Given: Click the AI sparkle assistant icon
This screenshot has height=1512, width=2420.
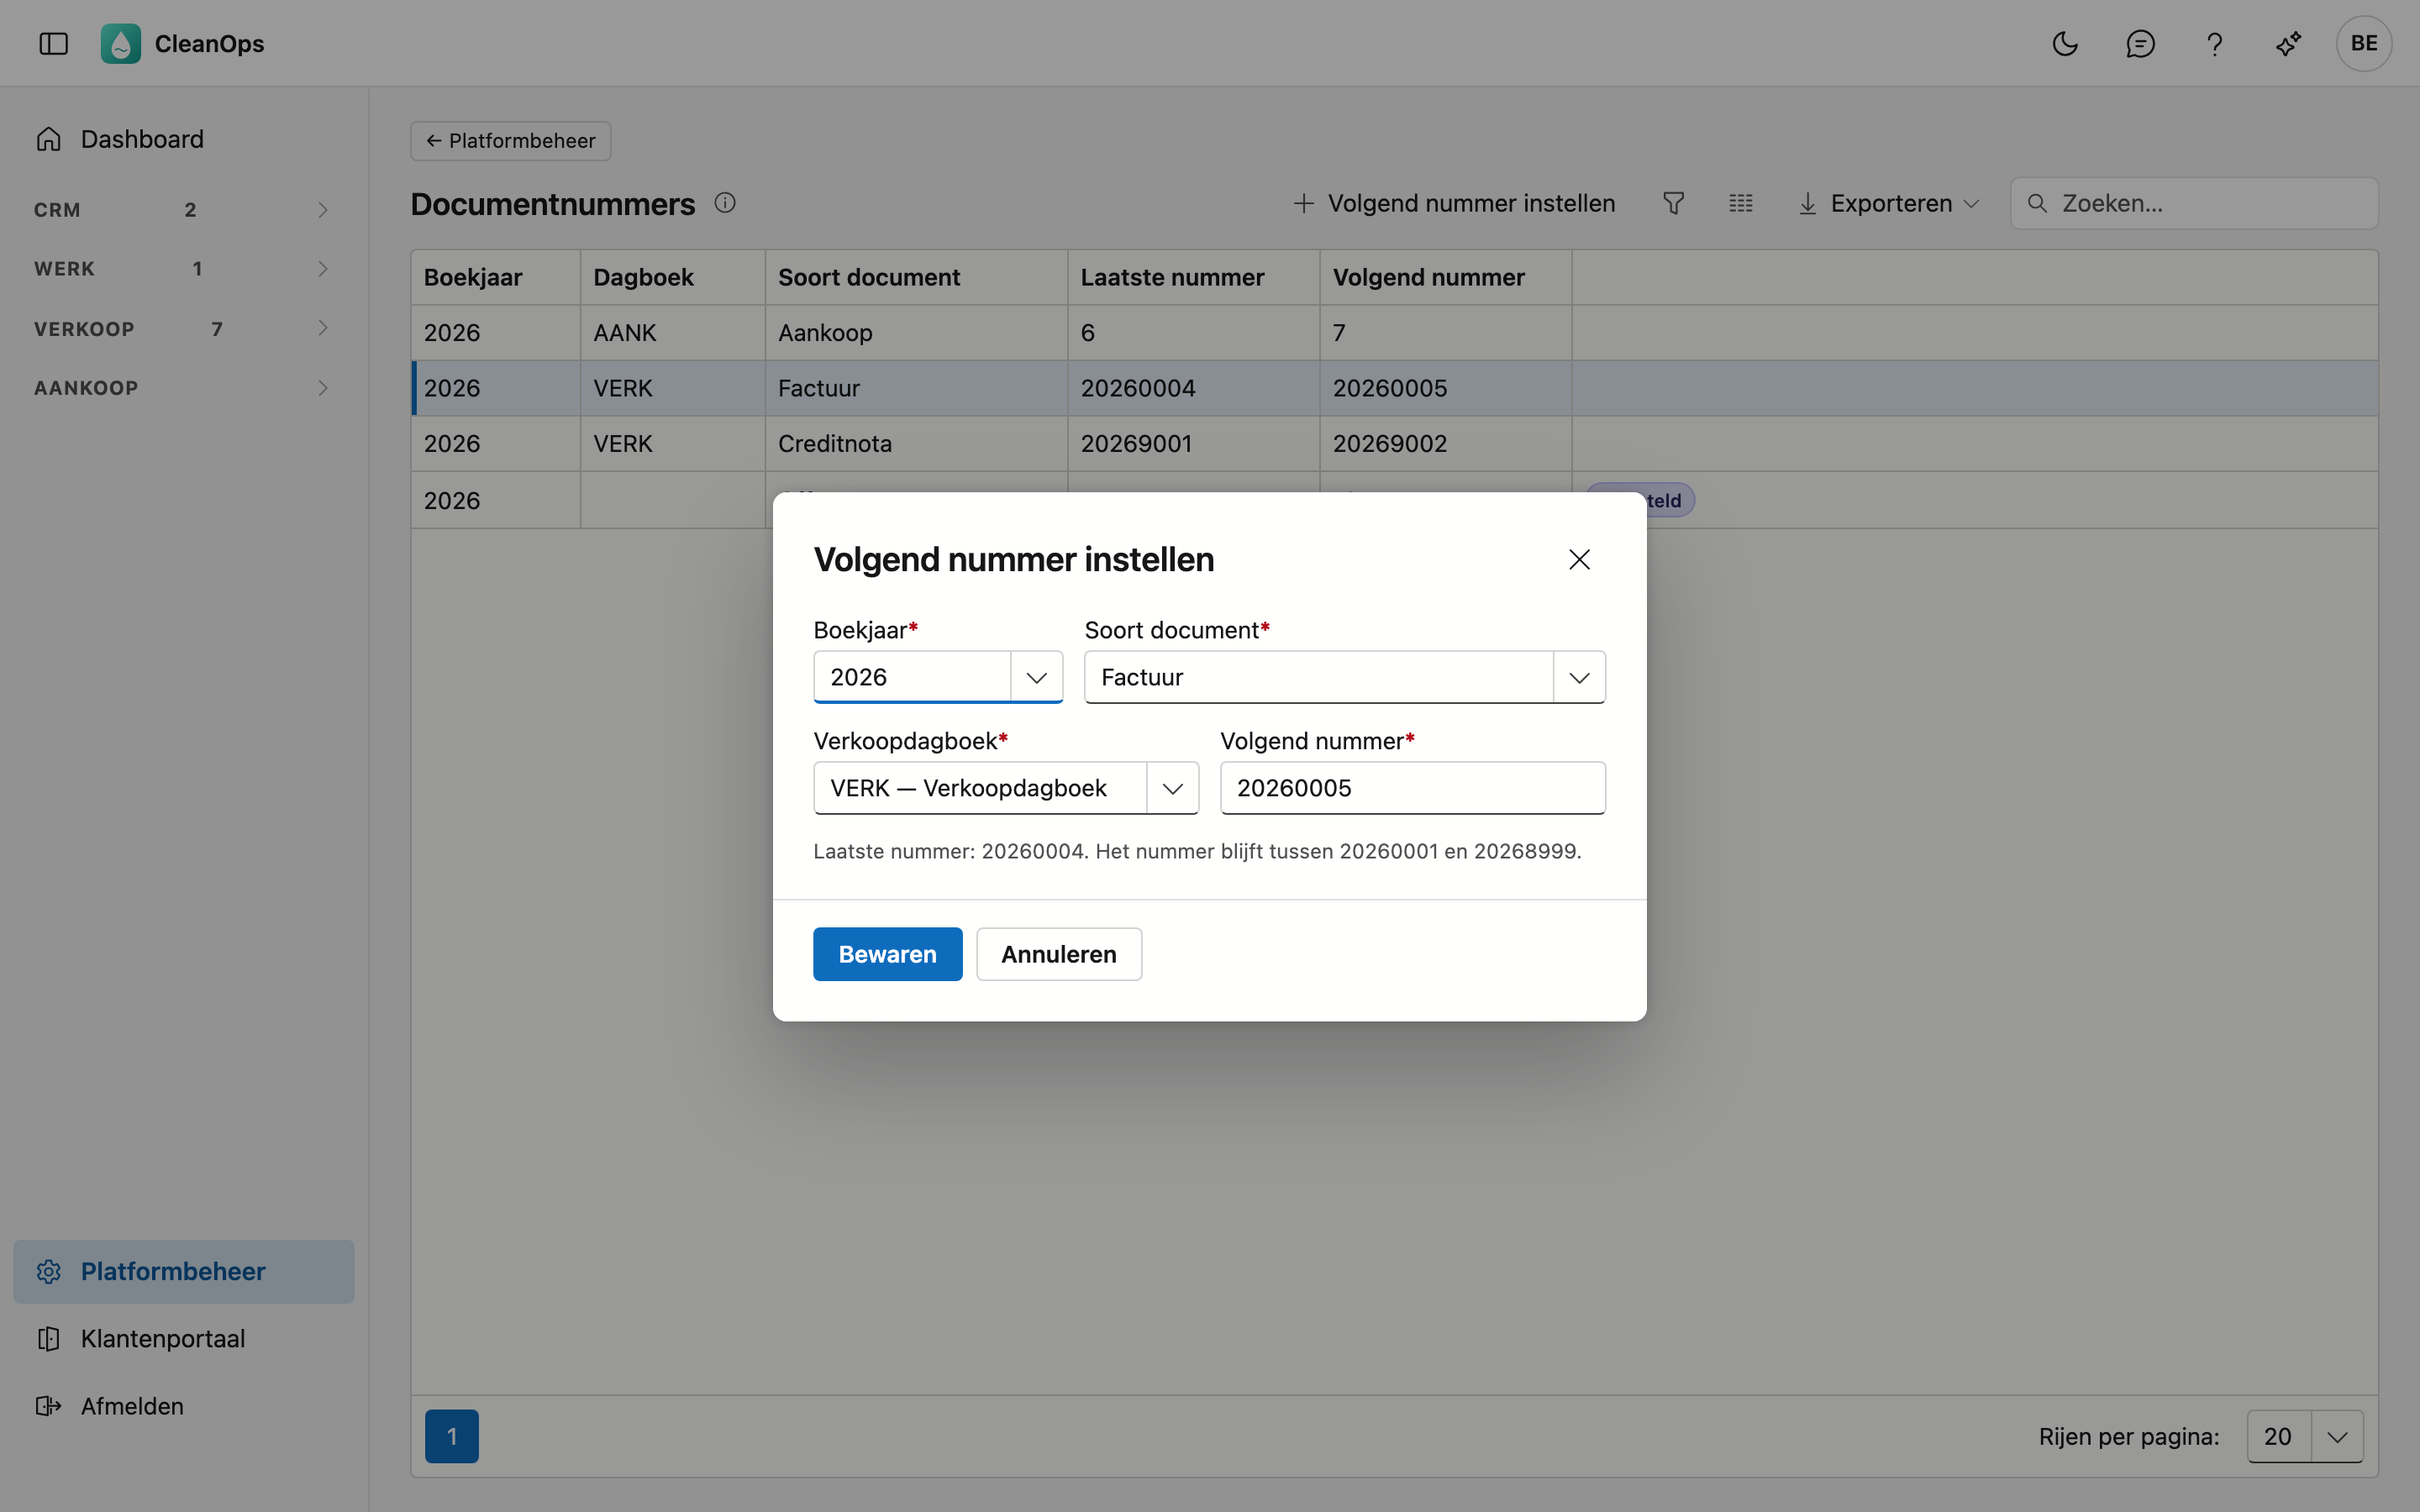Looking at the screenshot, I should click(x=2288, y=43).
